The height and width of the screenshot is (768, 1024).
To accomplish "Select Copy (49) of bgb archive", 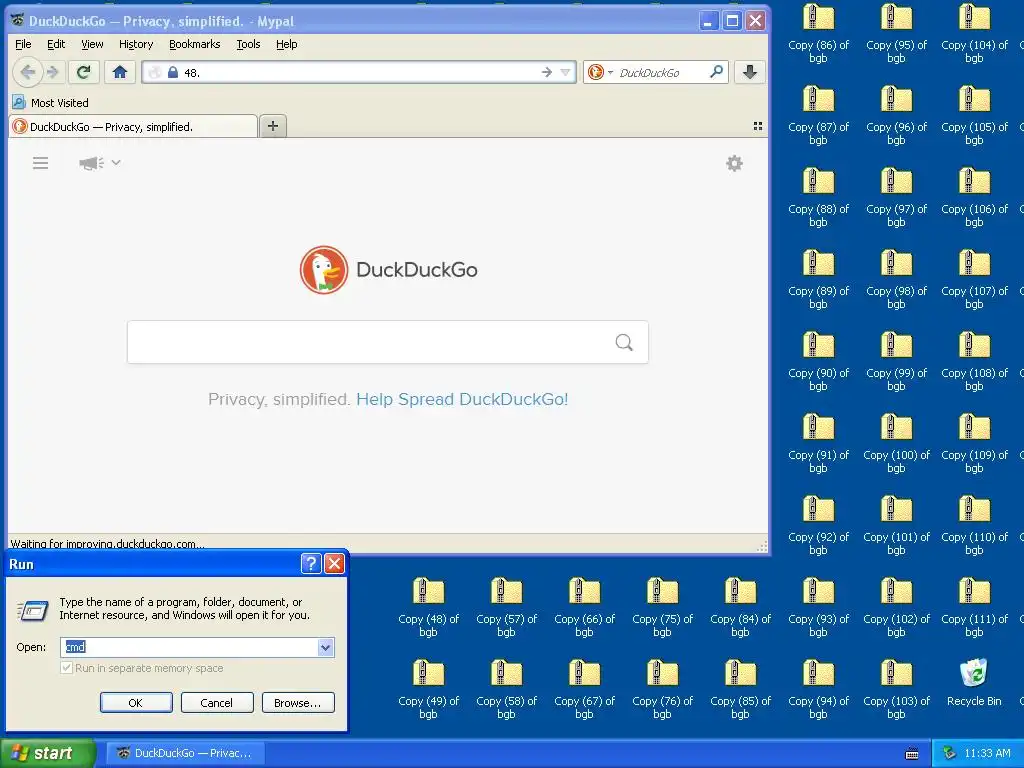I will pyautogui.click(x=428, y=690).
